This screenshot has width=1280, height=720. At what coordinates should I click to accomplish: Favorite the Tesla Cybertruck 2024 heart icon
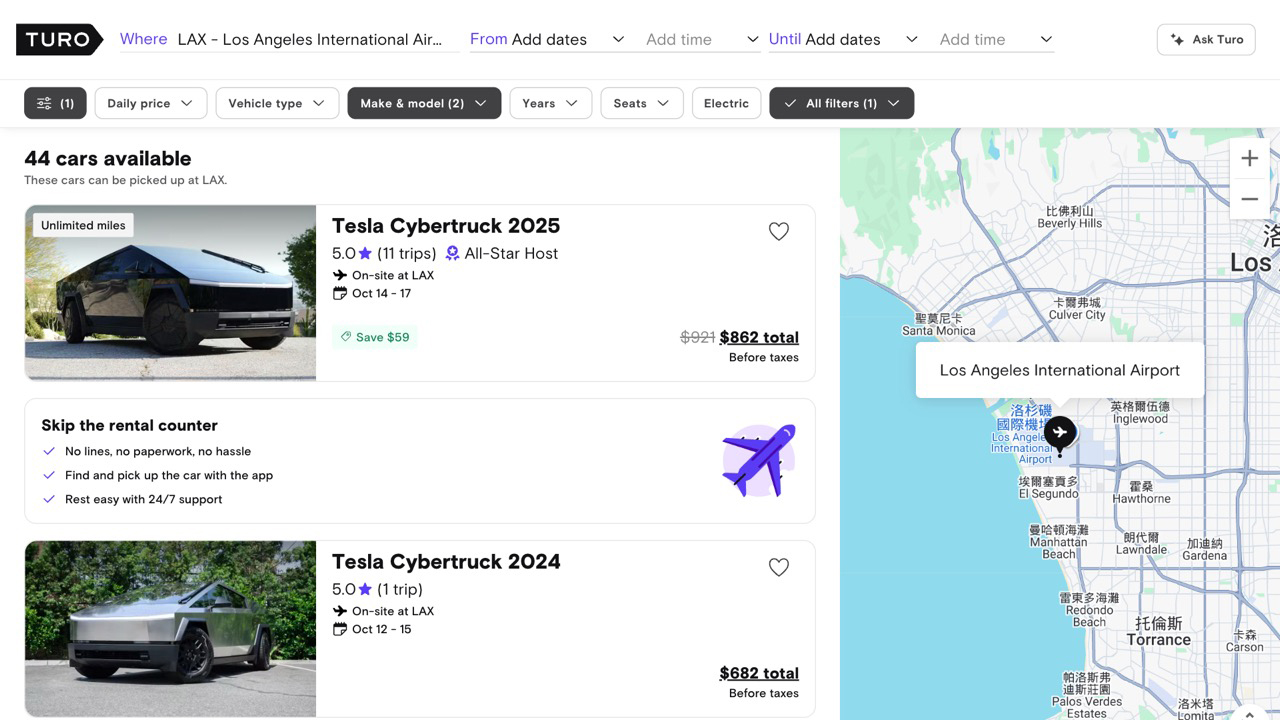click(x=778, y=568)
